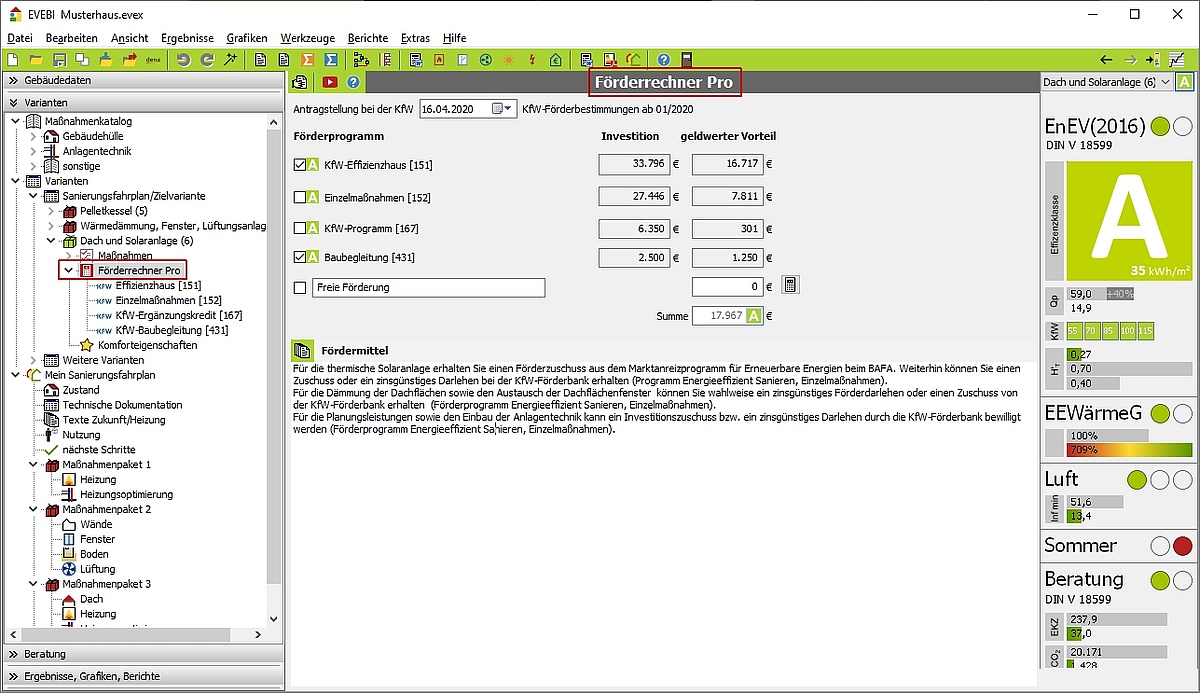Click the orange sigma sum icon
The width and height of the screenshot is (1200, 693).
tap(308, 60)
